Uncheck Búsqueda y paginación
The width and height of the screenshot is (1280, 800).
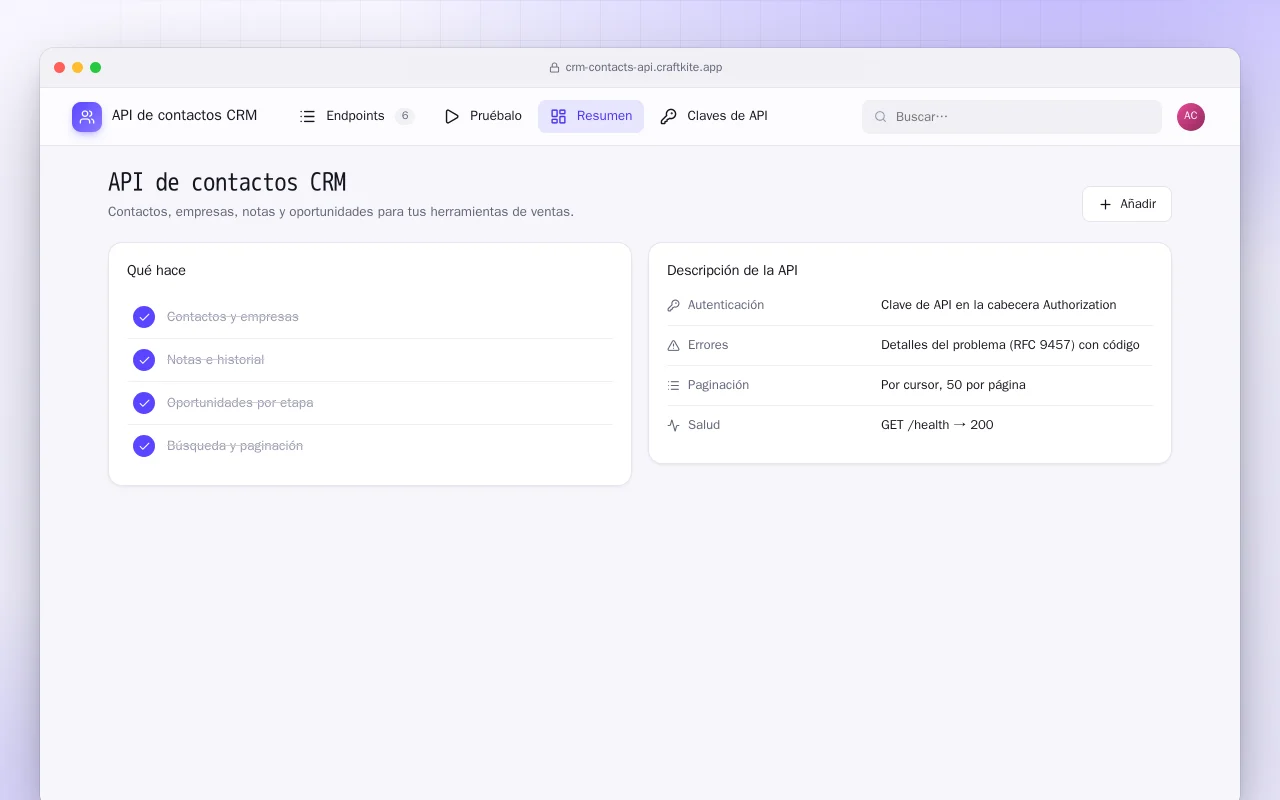144,446
